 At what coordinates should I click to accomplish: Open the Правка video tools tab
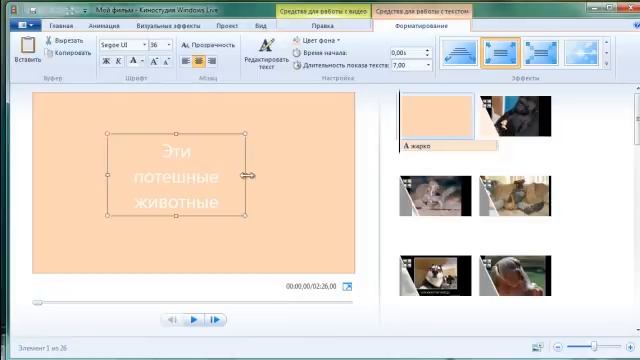(323, 26)
